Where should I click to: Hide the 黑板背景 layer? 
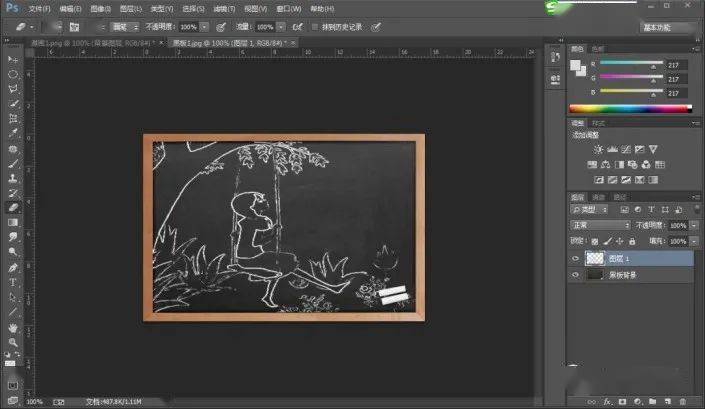click(x=575, y=275)
